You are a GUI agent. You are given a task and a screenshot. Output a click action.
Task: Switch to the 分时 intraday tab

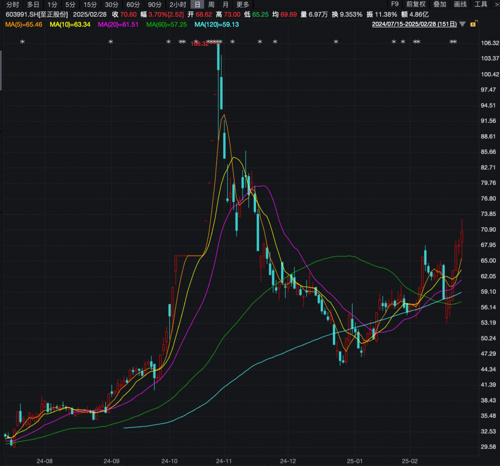(x=13, y=5)
